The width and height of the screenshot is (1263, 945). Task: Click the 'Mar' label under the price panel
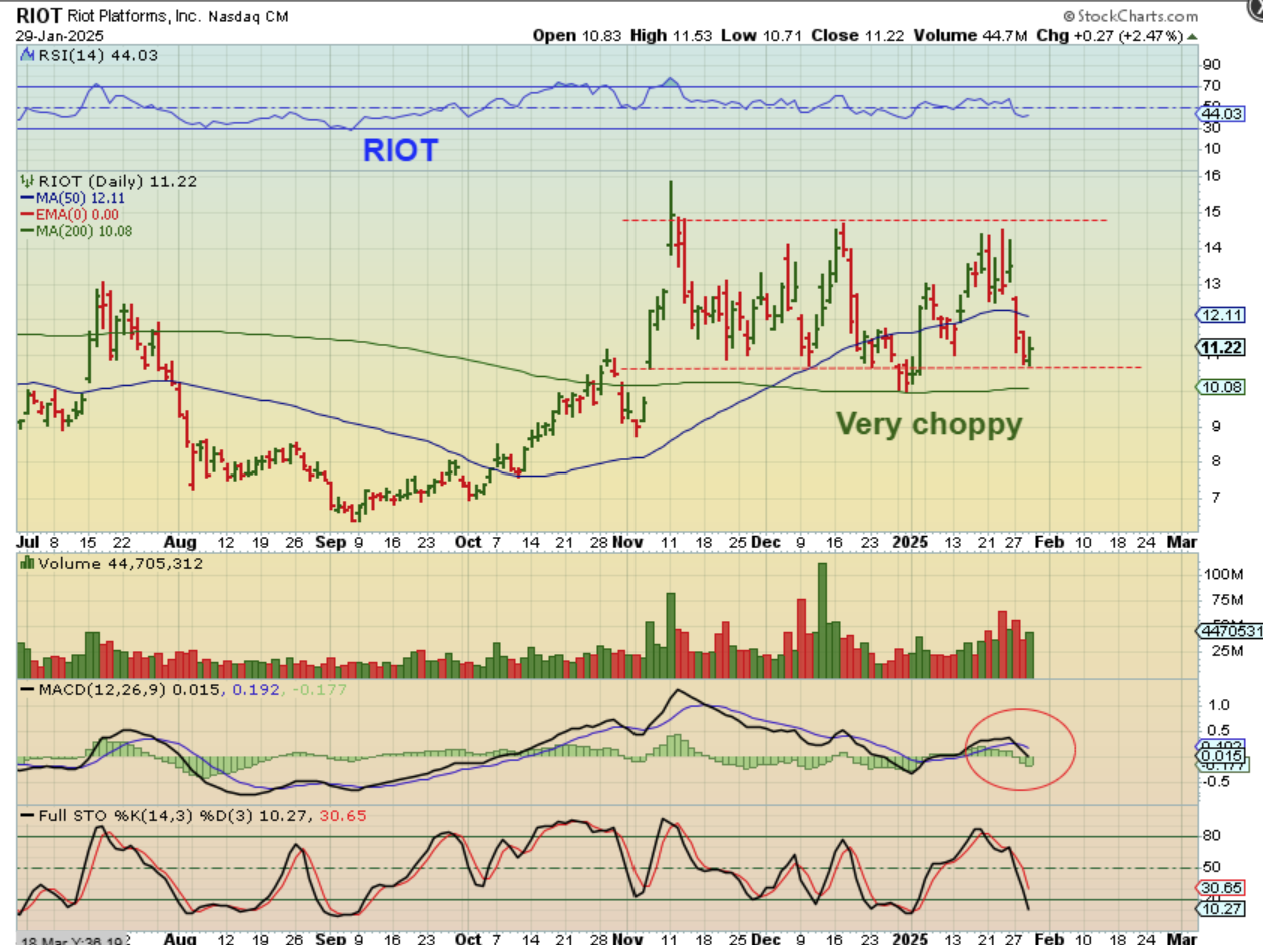click(1182, 542)
